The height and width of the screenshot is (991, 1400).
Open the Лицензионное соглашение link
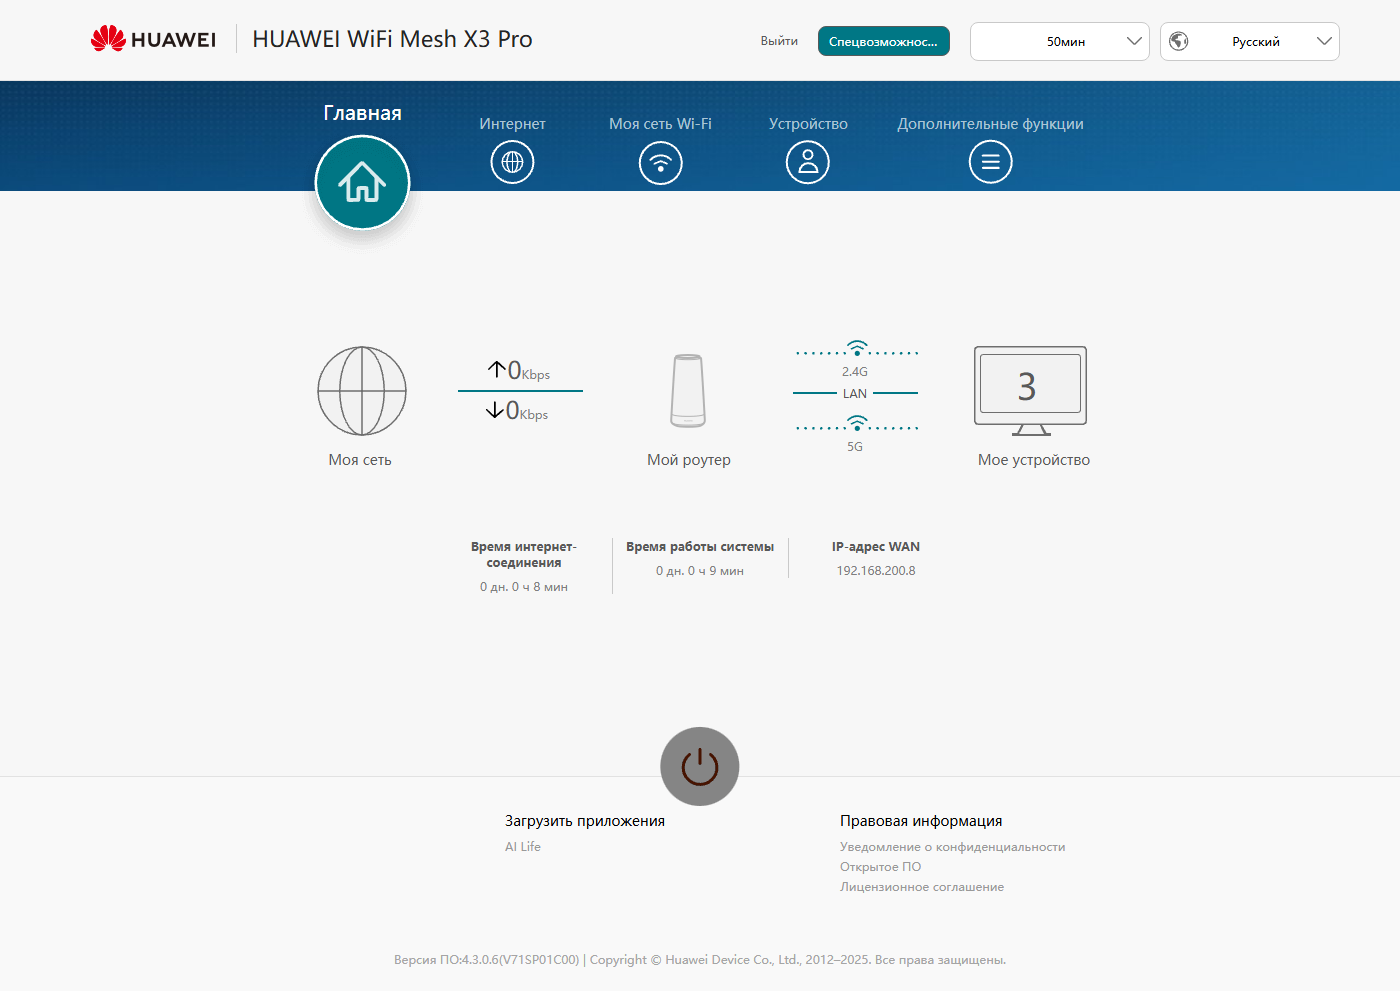(x=922, y=886)
